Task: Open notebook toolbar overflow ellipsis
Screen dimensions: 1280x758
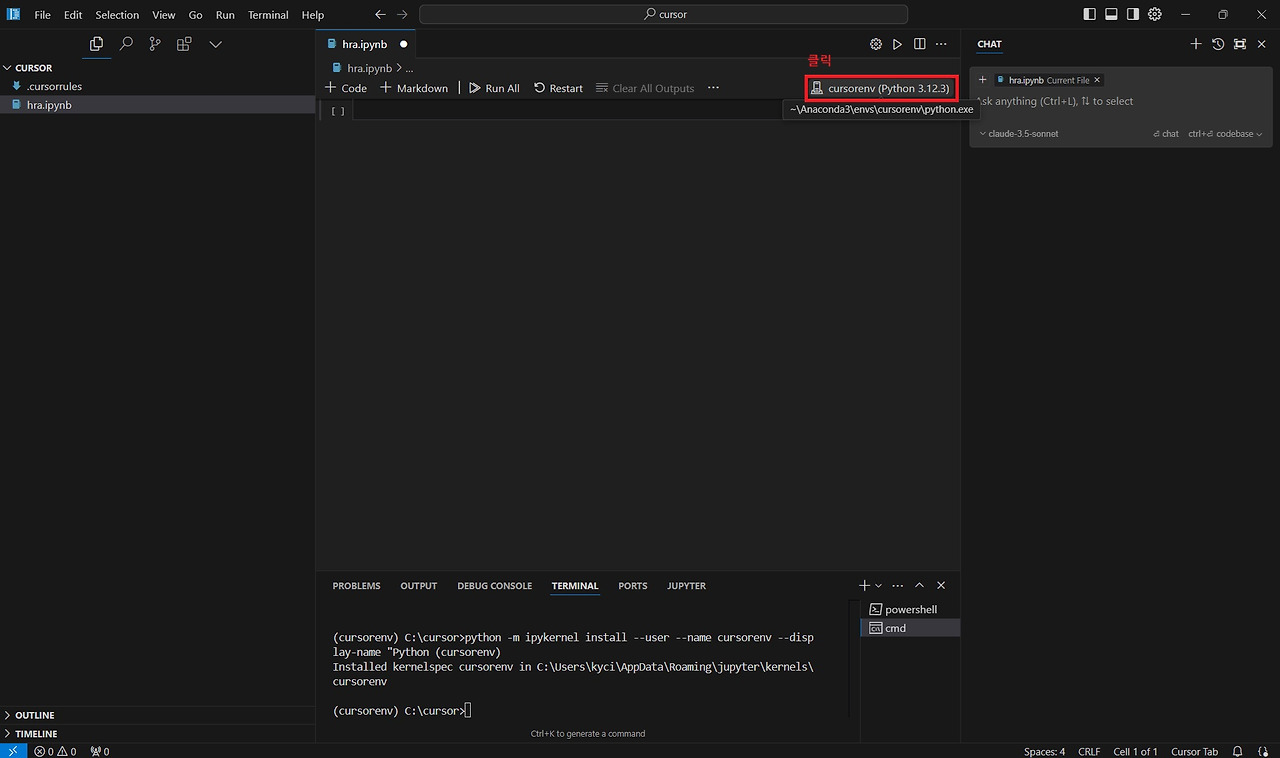Action: [x=713, y=88]
